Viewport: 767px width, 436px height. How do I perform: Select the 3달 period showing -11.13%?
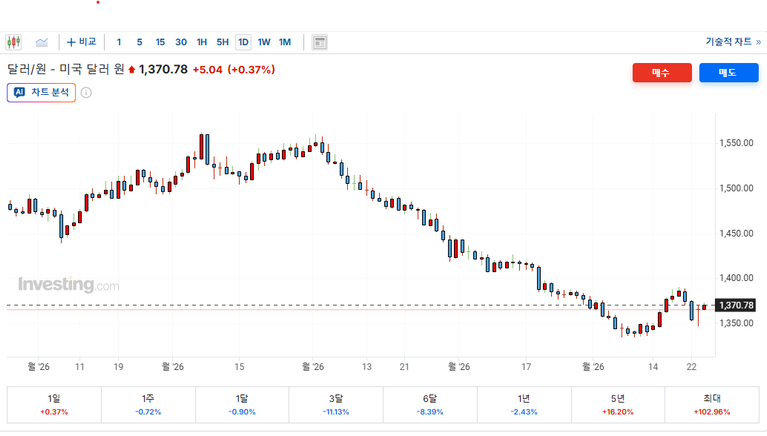[336, 405]
